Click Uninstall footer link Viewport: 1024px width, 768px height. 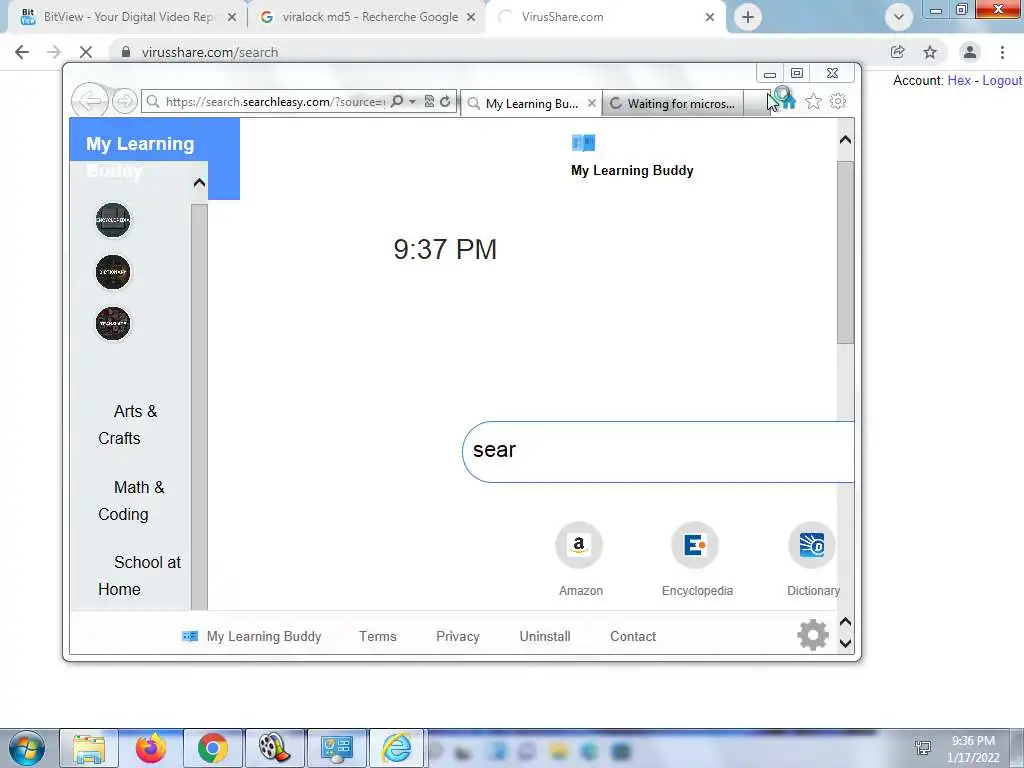point(545,636)
